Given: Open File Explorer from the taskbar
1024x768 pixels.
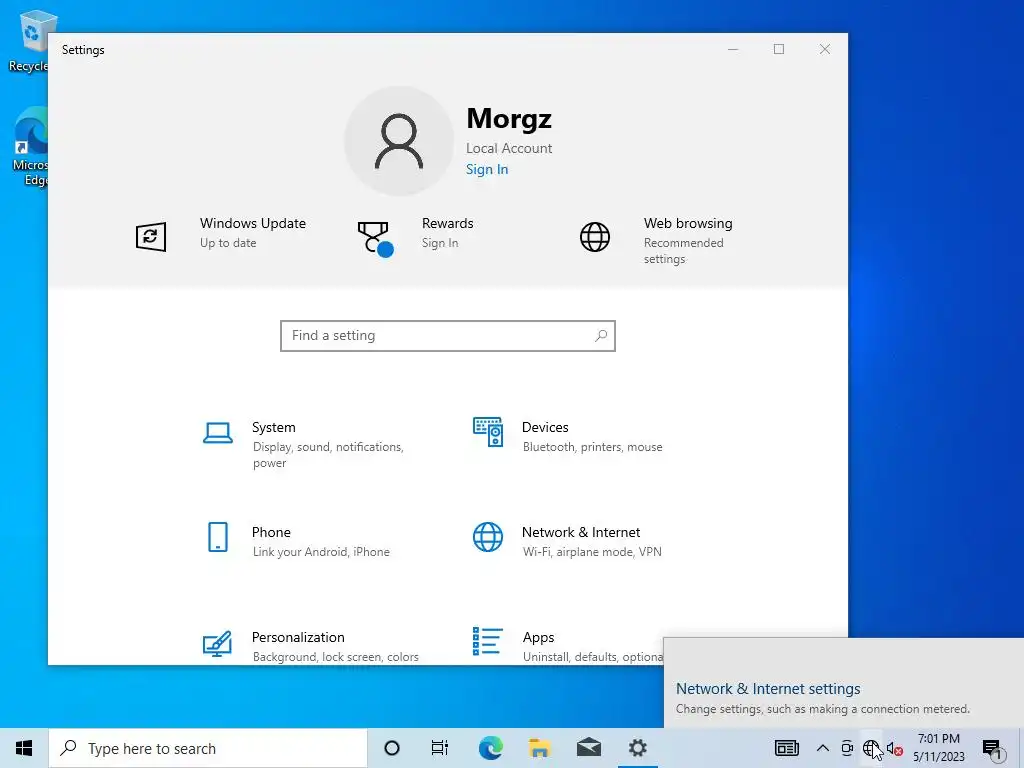Looking at the screenshot, I should (x=539, y=748).
